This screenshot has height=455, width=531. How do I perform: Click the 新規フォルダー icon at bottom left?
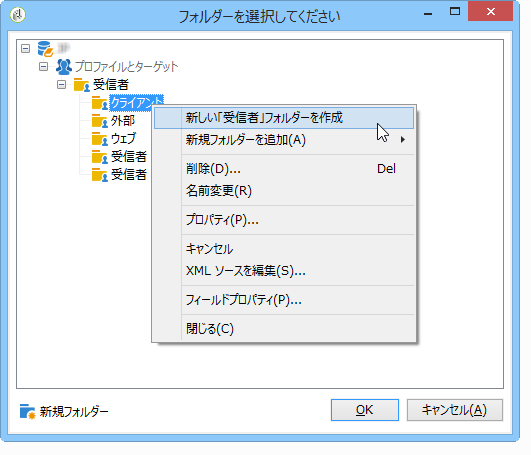(27, 411)
